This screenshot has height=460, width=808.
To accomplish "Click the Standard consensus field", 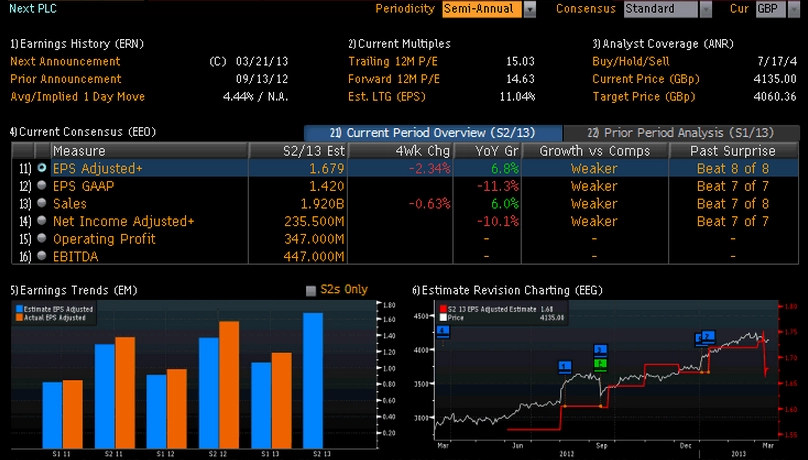I will click(x=661, y=9).
